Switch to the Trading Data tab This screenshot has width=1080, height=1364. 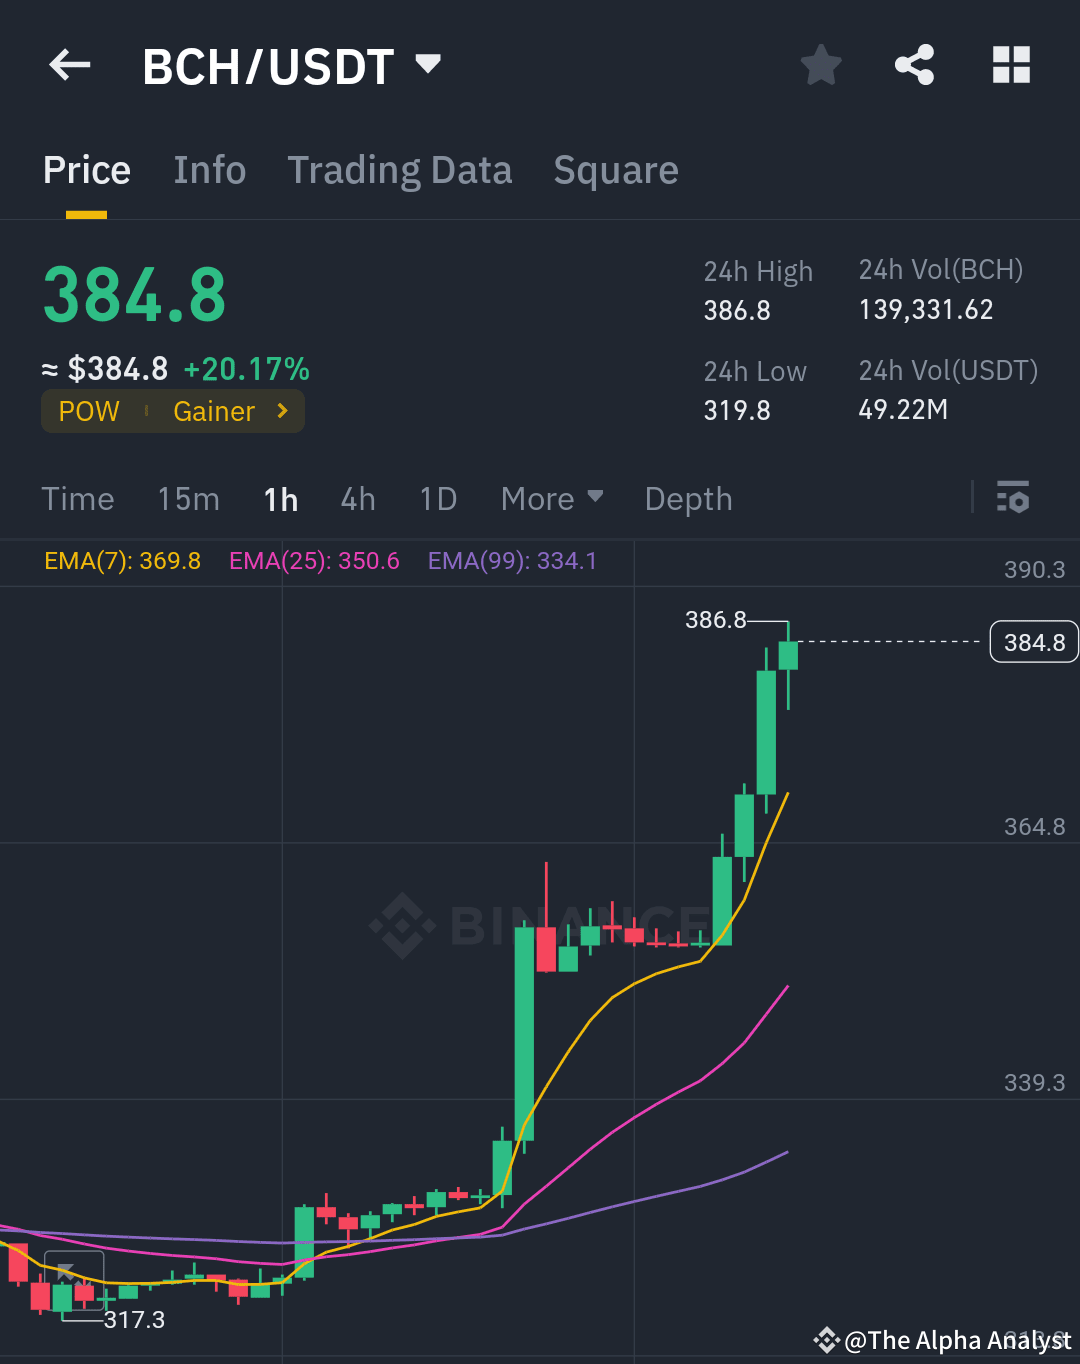(400, 170)
